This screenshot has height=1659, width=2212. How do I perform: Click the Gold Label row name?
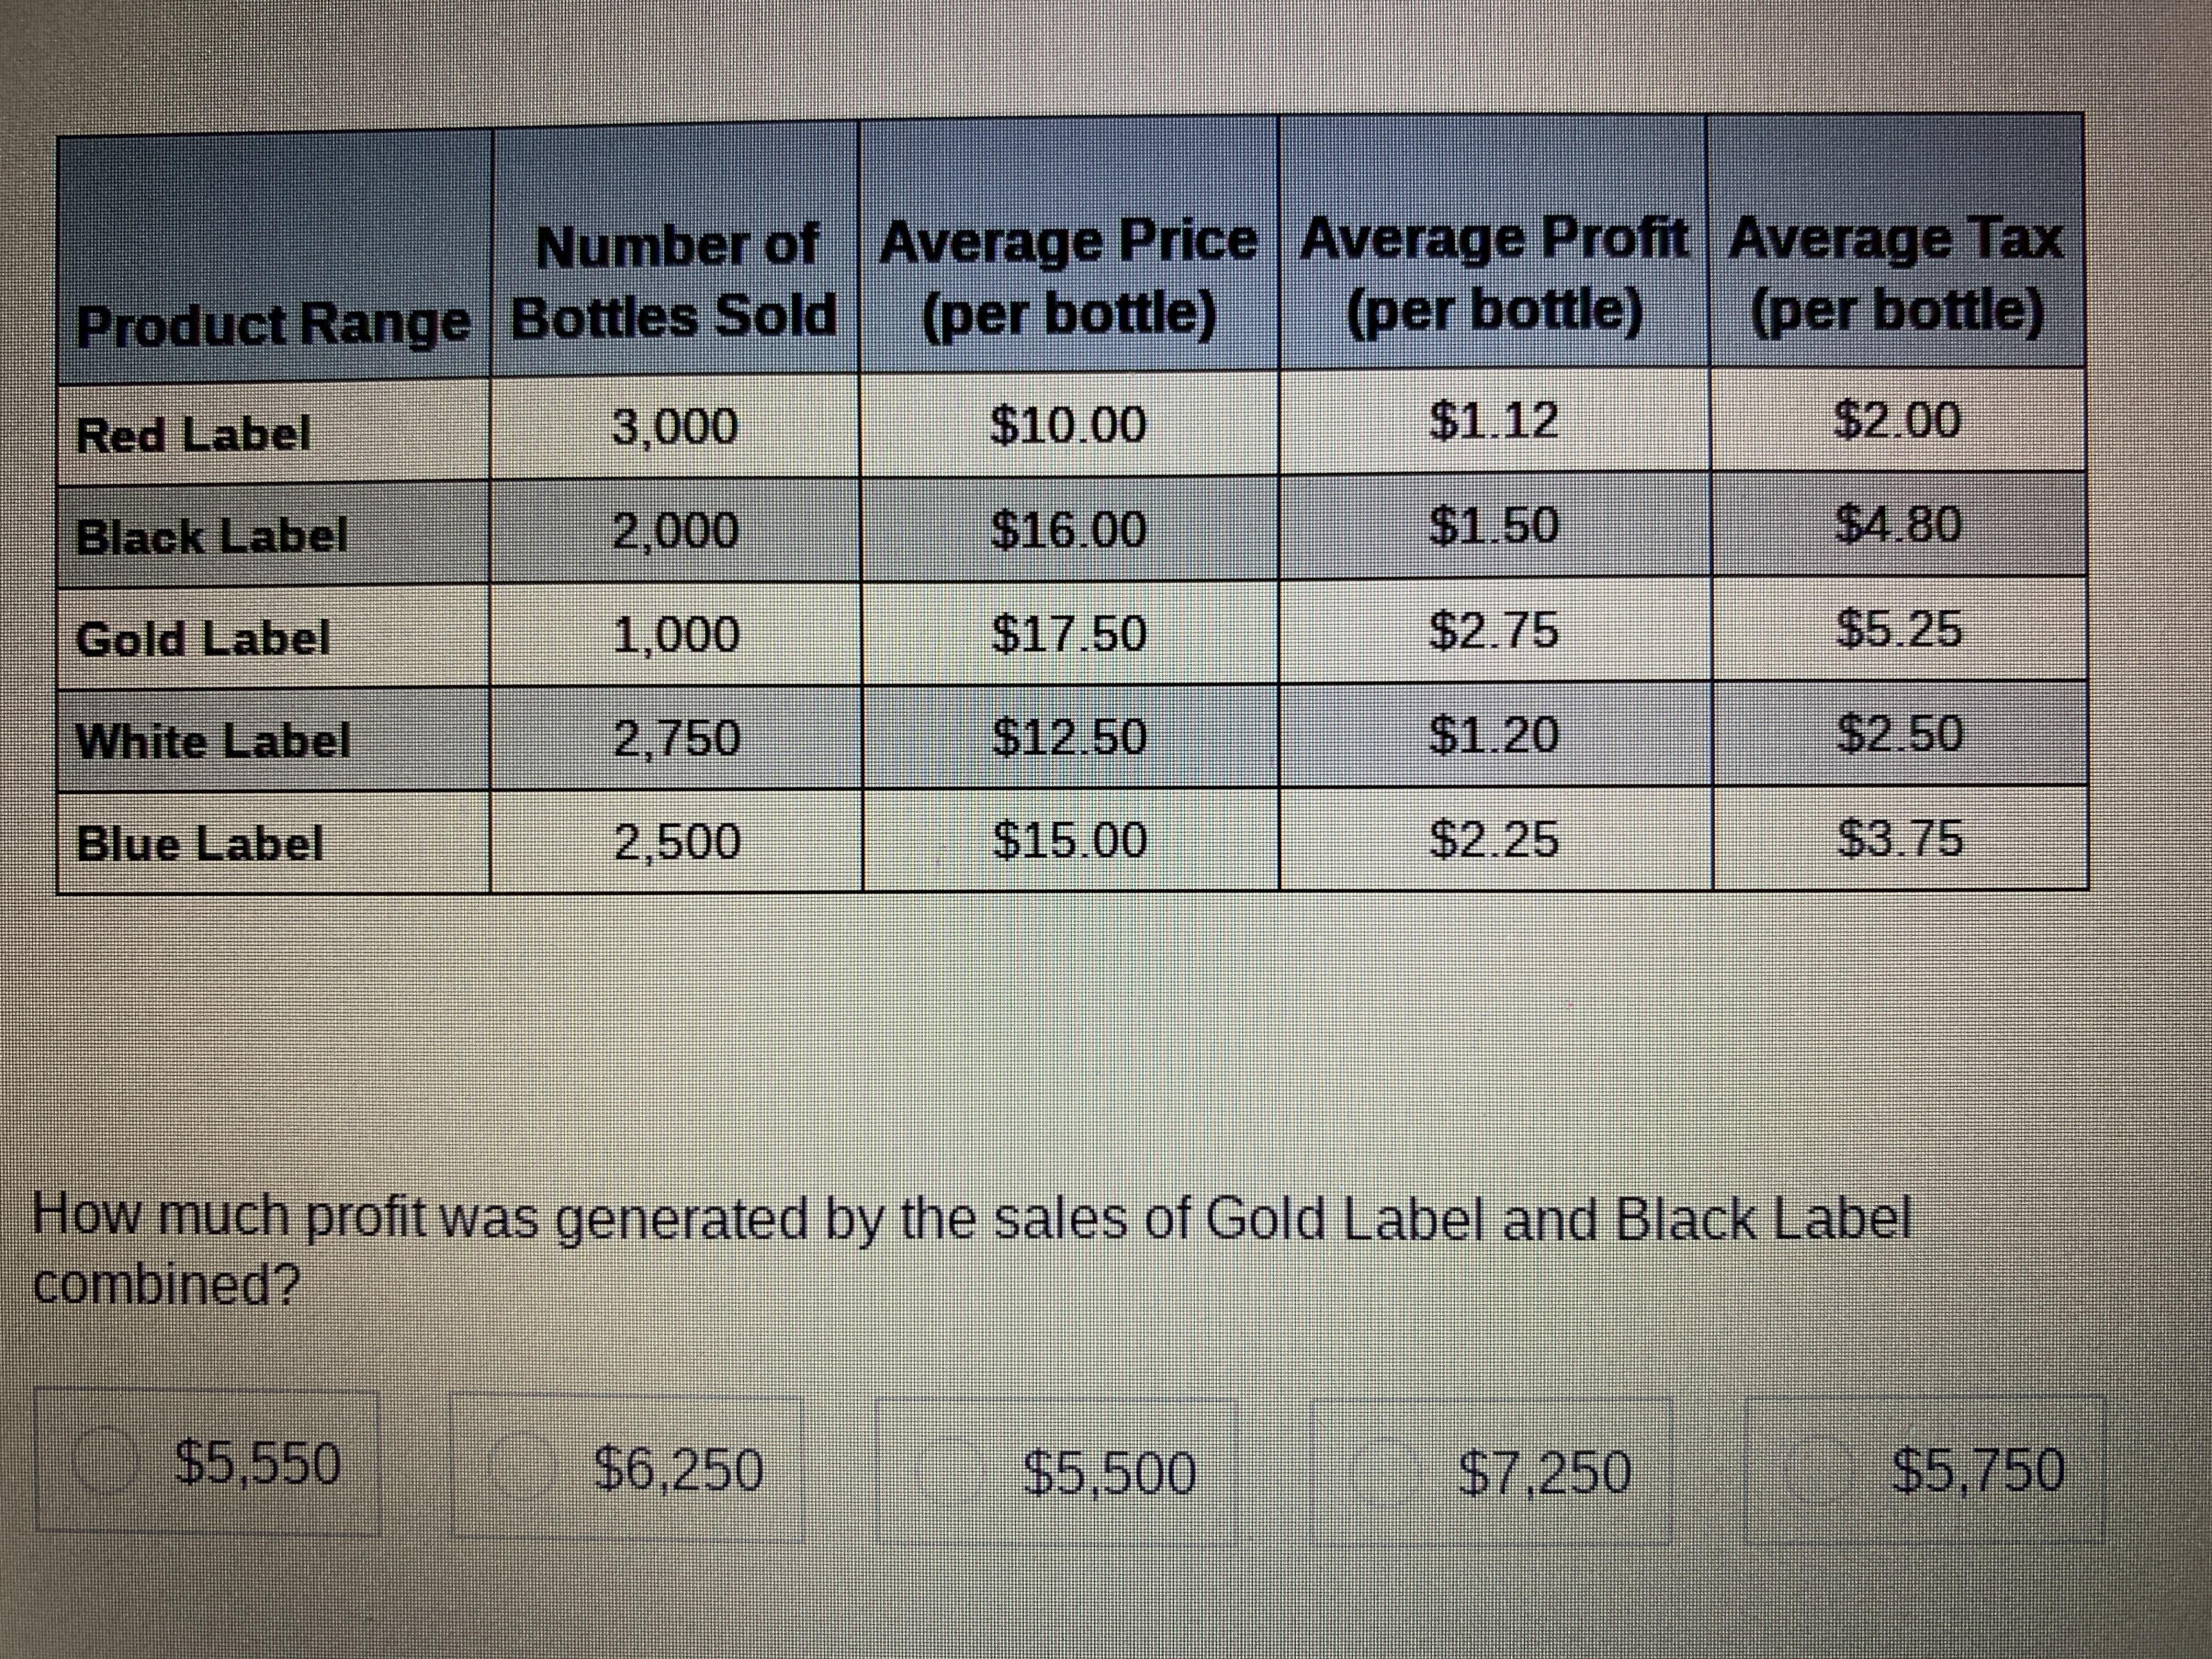click(x=203, y=638)
